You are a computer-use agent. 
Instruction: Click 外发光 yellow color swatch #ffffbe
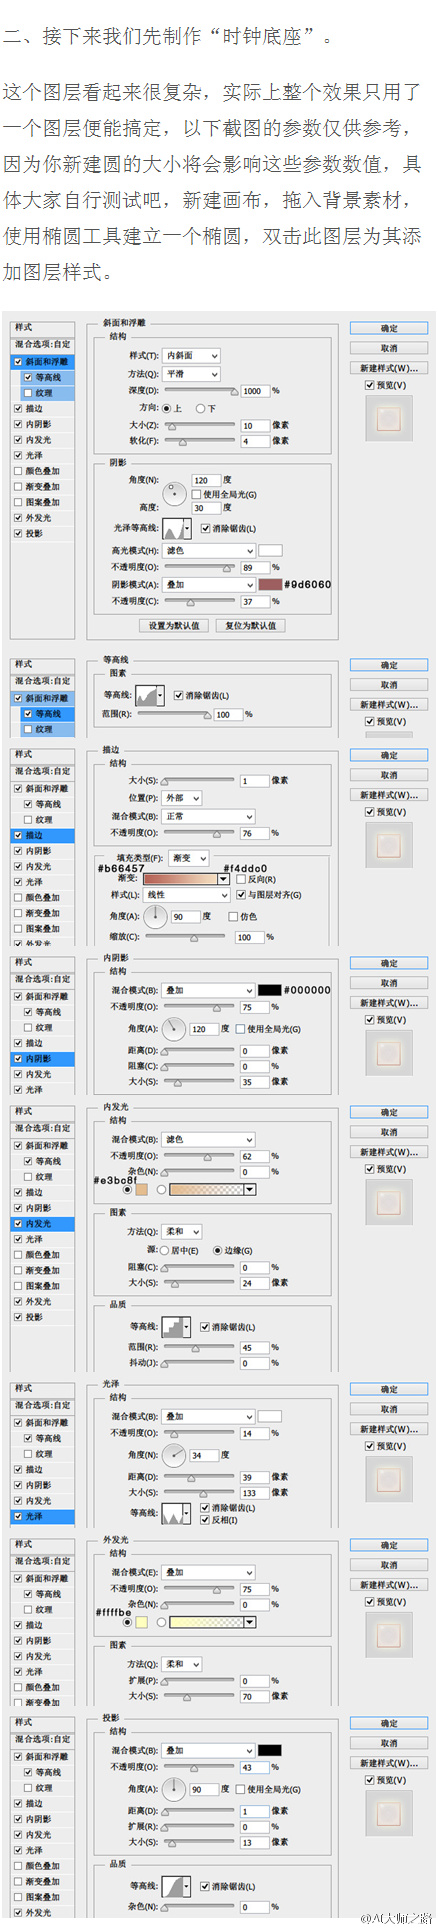point(141,1622)
